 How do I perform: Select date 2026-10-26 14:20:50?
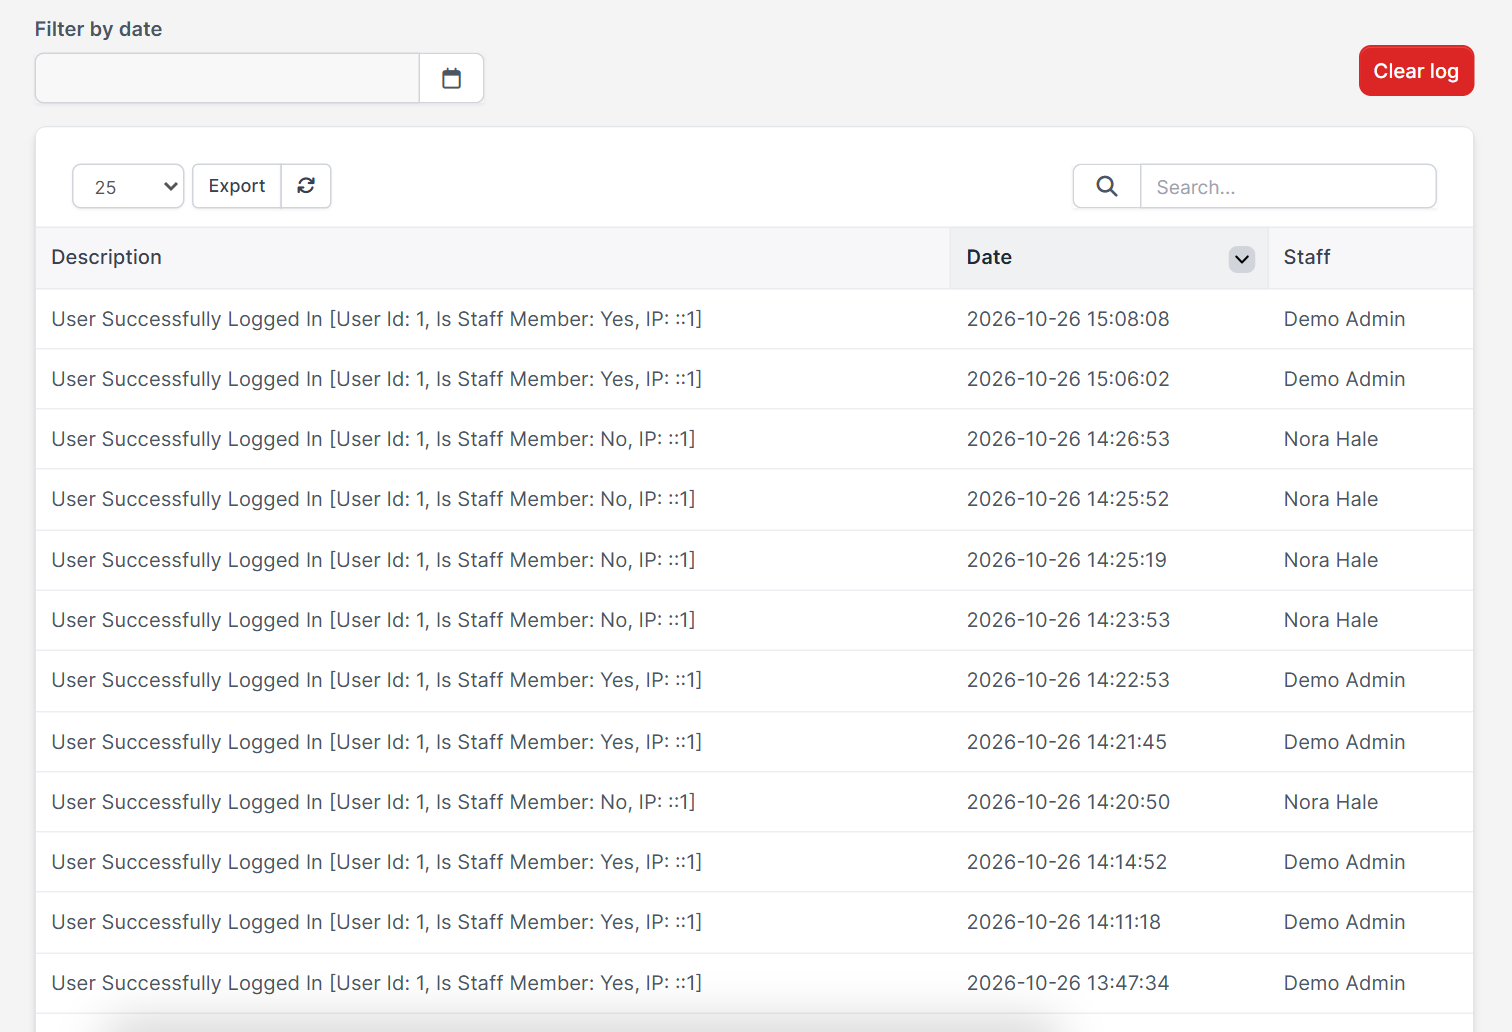tap(1068, 802)
